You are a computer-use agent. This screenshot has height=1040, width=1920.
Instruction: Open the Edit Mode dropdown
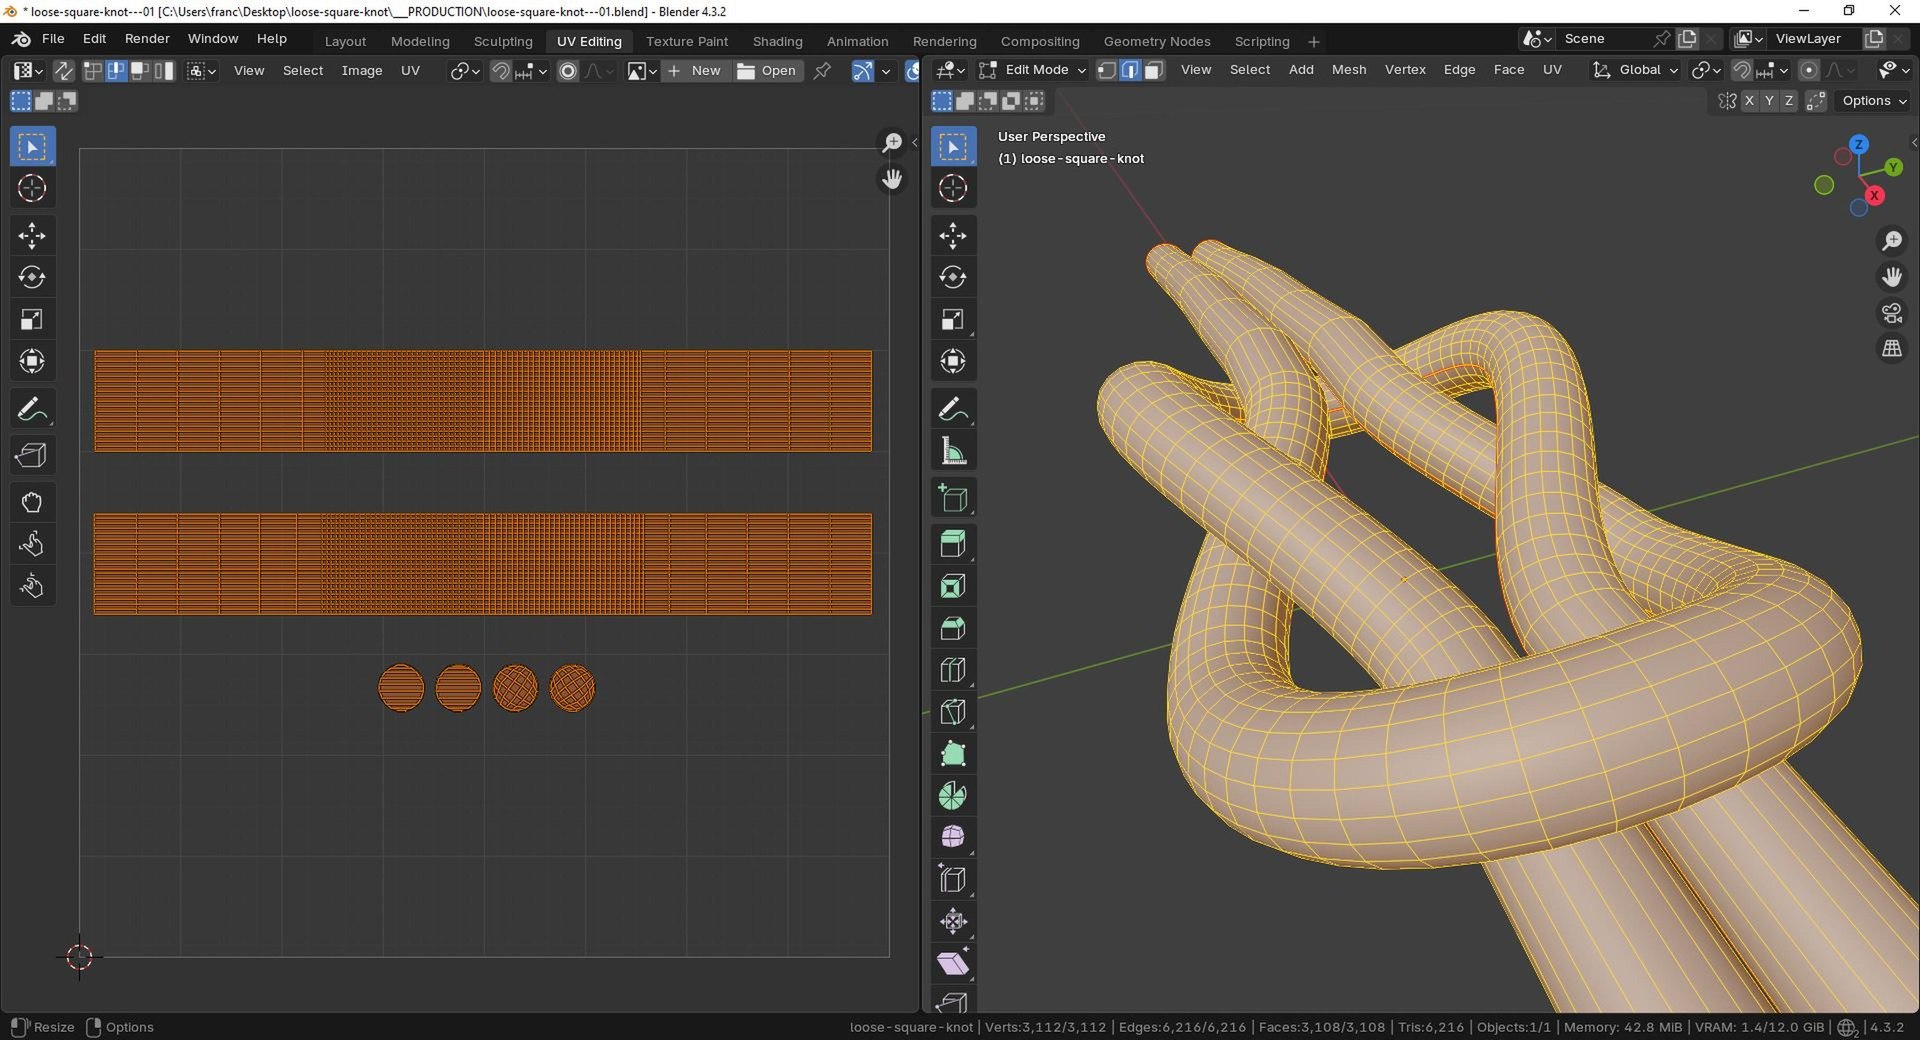click(1032, 70)
